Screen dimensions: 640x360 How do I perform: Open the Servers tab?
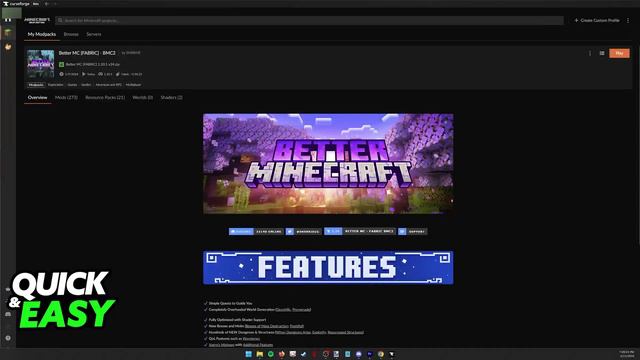point(93,34)
